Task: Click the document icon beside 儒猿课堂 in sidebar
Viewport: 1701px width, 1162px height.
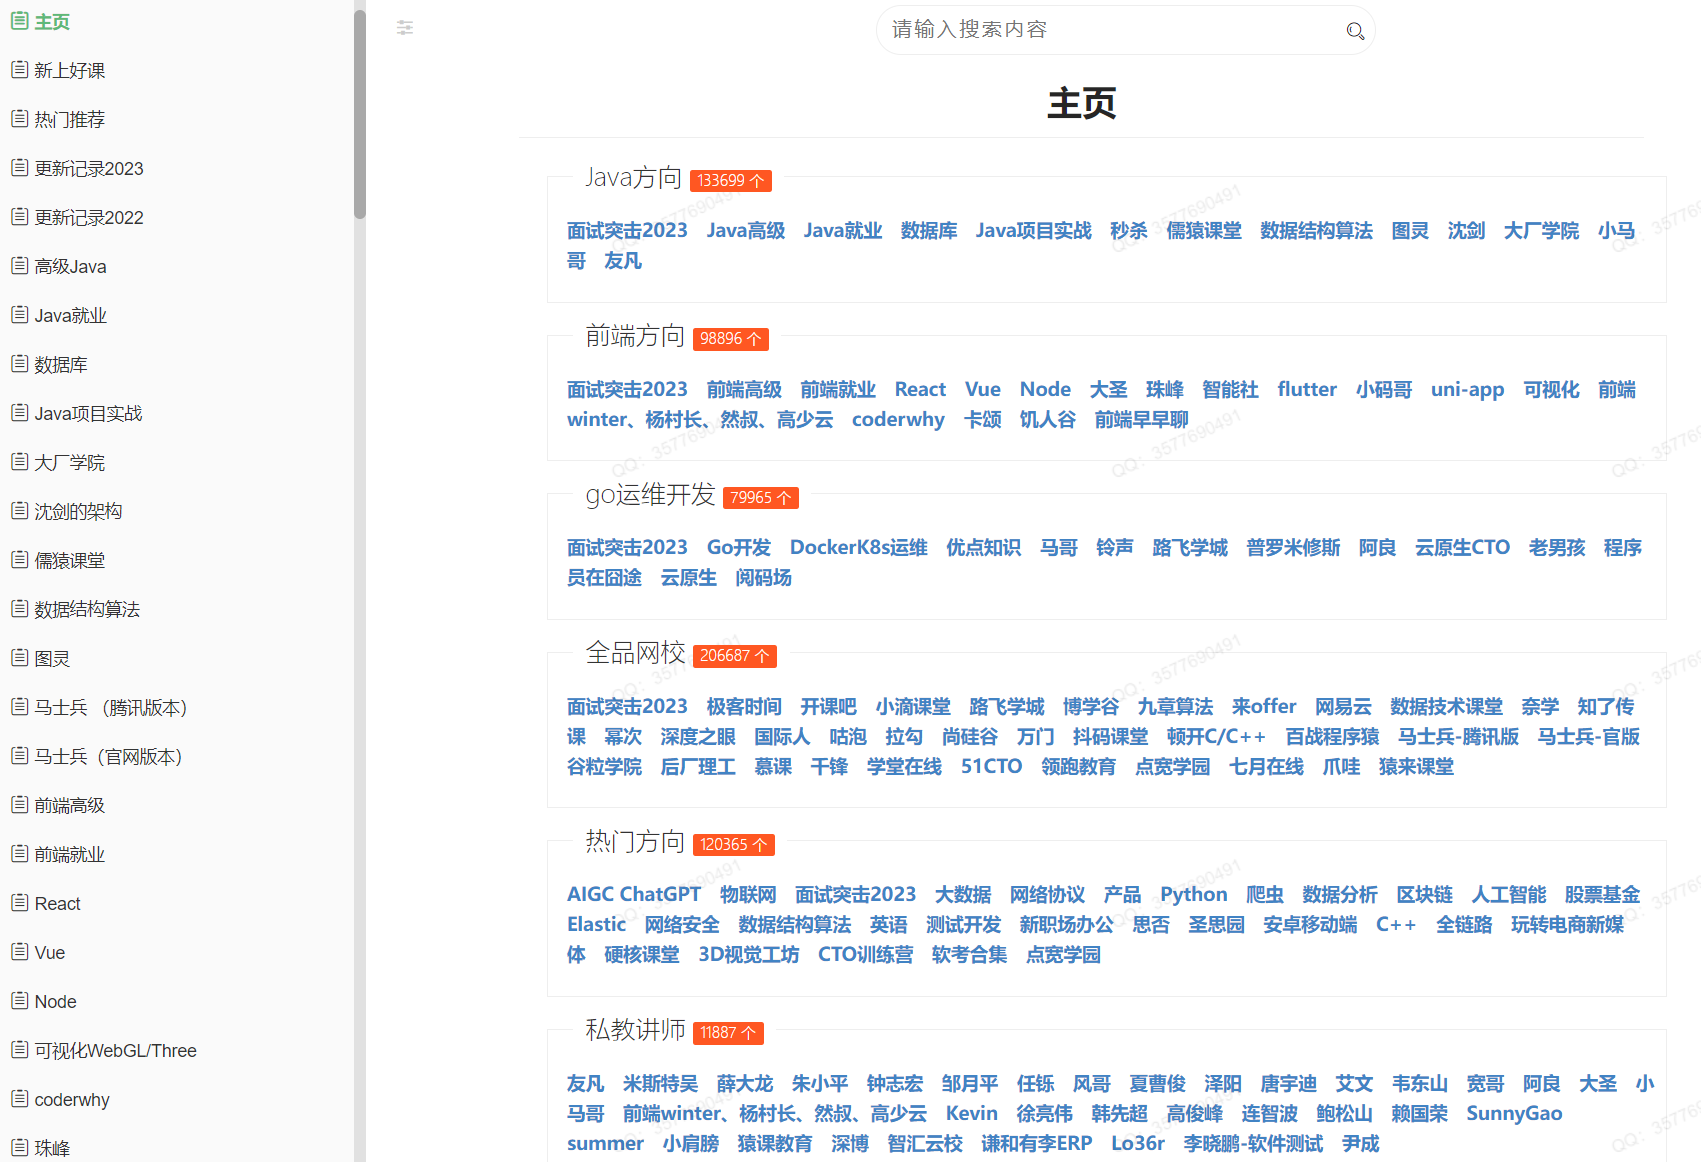Action: pos(19,560)
